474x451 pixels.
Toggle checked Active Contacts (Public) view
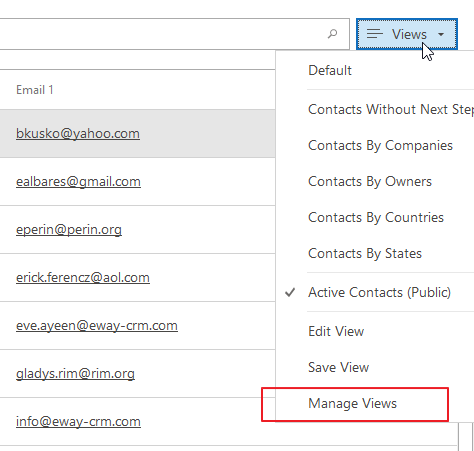(379, 292)
